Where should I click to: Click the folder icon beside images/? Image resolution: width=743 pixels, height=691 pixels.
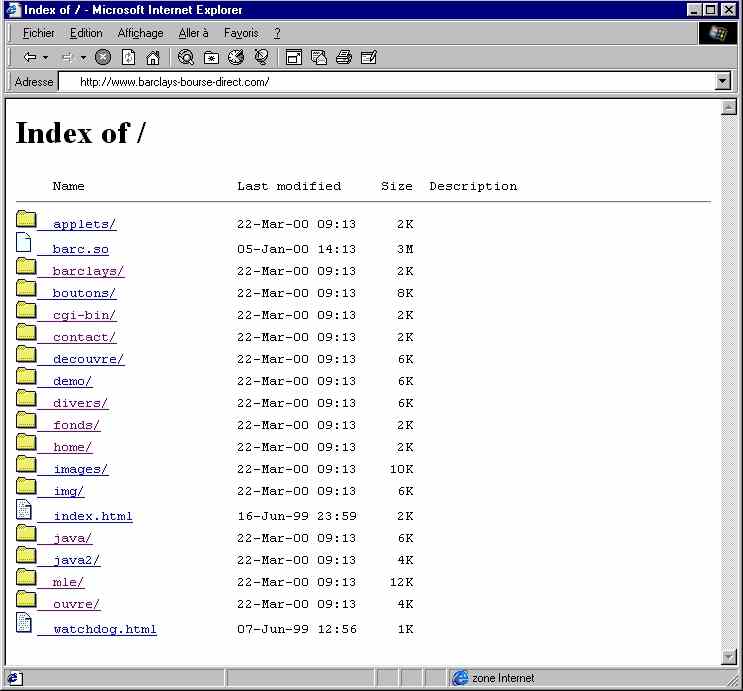coord(26,464)
